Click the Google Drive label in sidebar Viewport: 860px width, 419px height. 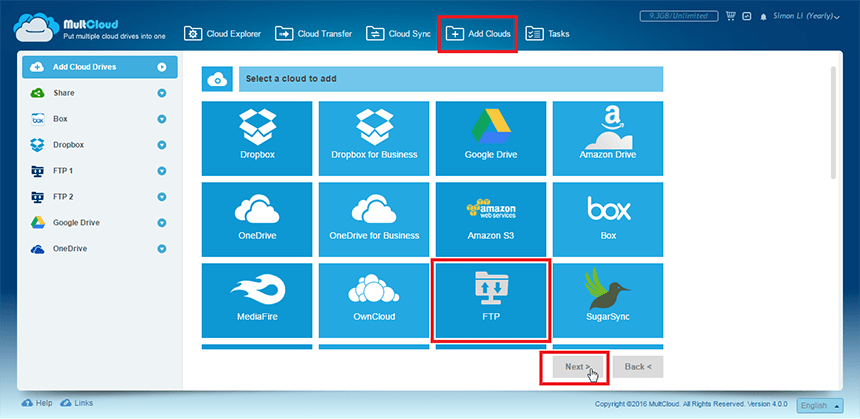(76, 223)
